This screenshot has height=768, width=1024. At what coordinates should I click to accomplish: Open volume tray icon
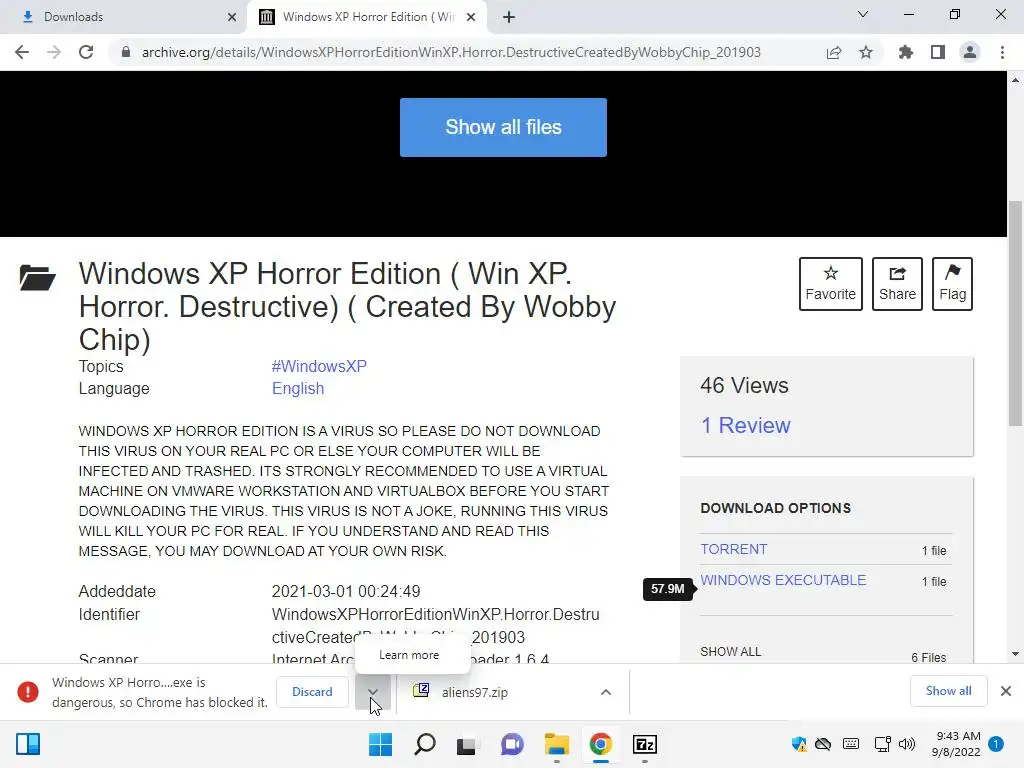(907, 744)
